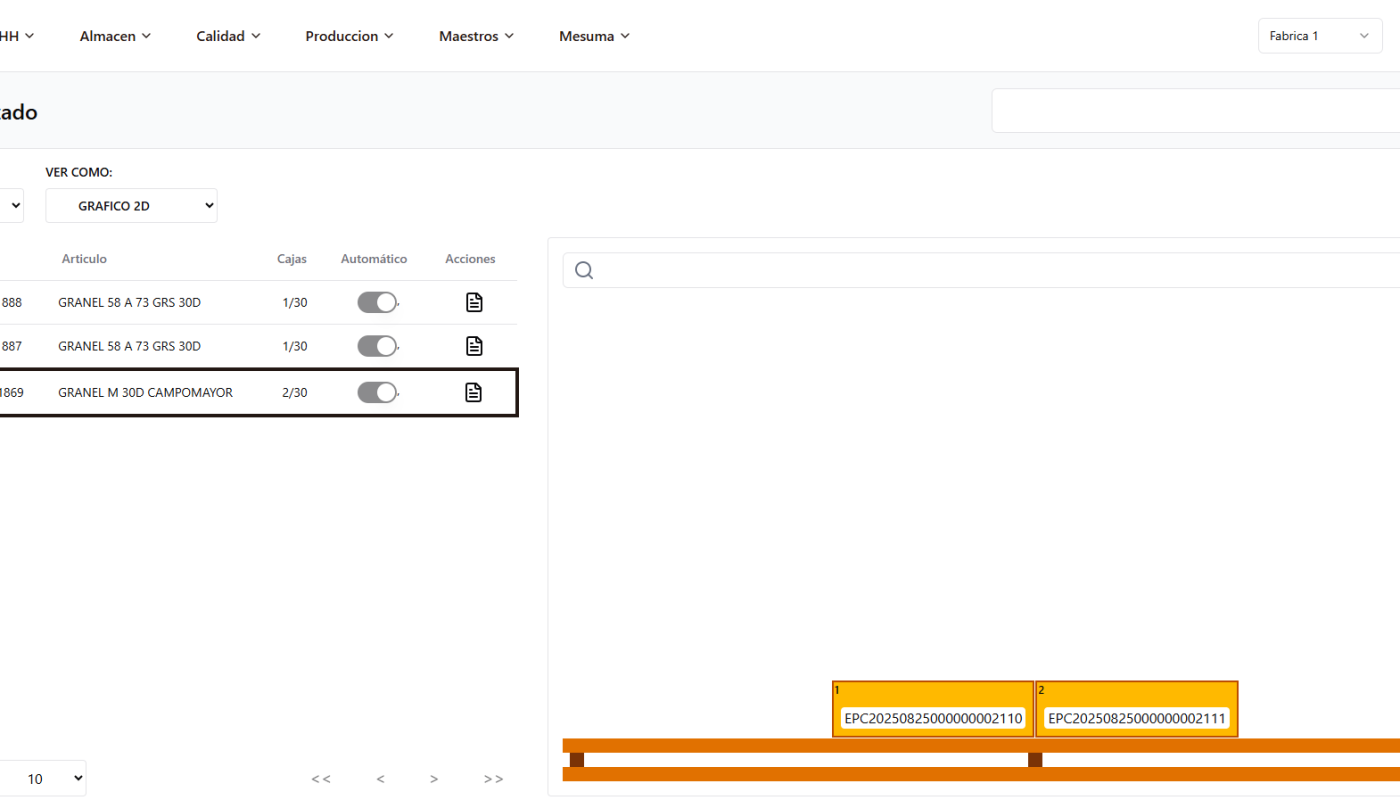1400x800 pixels.
Task: Click the 1/30 cajas value in row 887
Action: pyautogui.click(x=295, y=346)
